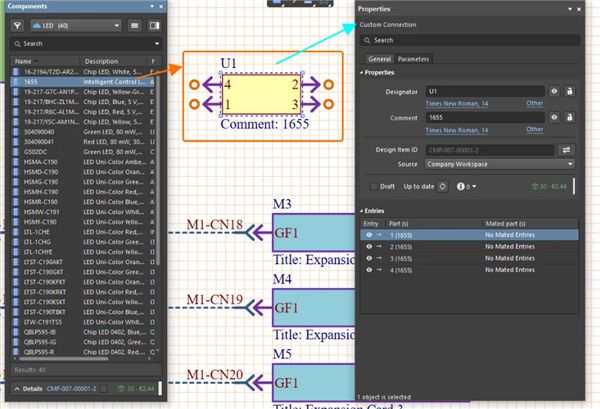Screen dimensions: 600x409
Task: Enable the Draft checkbox
Action: (375, 186)
